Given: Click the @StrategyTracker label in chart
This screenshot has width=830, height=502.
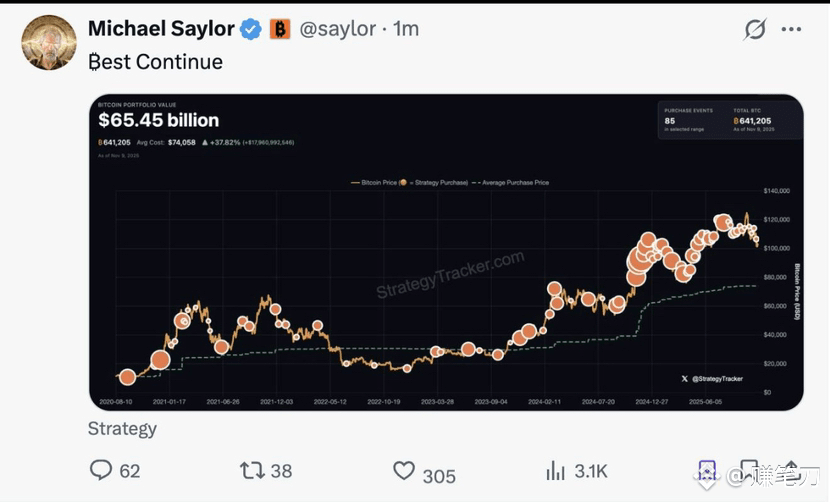Looking at the screenshot, I should pyautogui.click(x=716, y=379).
